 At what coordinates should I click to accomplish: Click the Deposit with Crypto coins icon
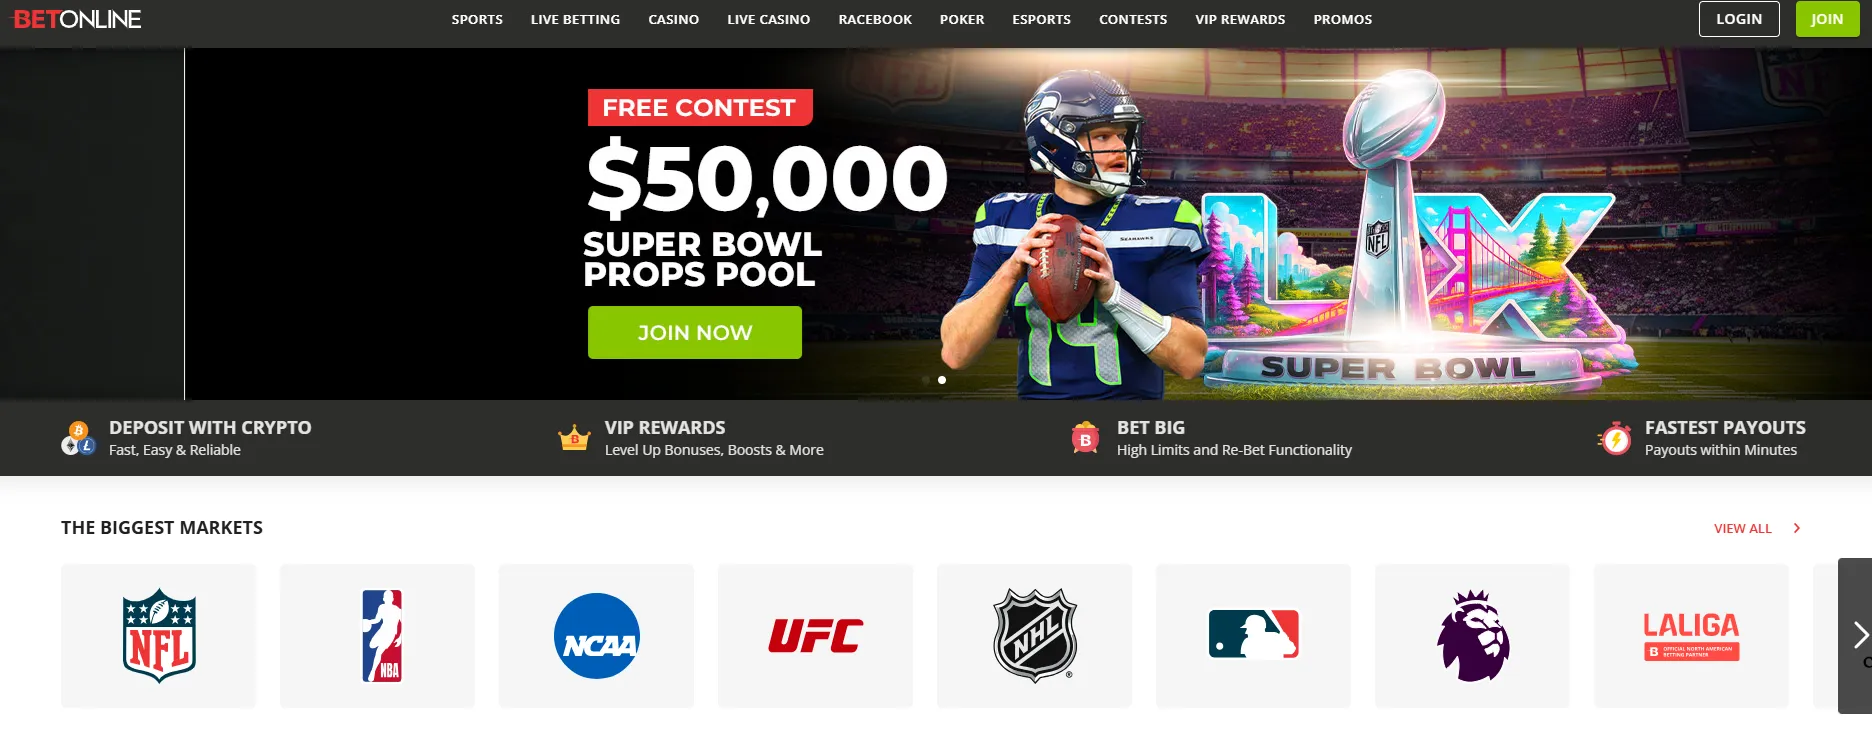point(78,439)
